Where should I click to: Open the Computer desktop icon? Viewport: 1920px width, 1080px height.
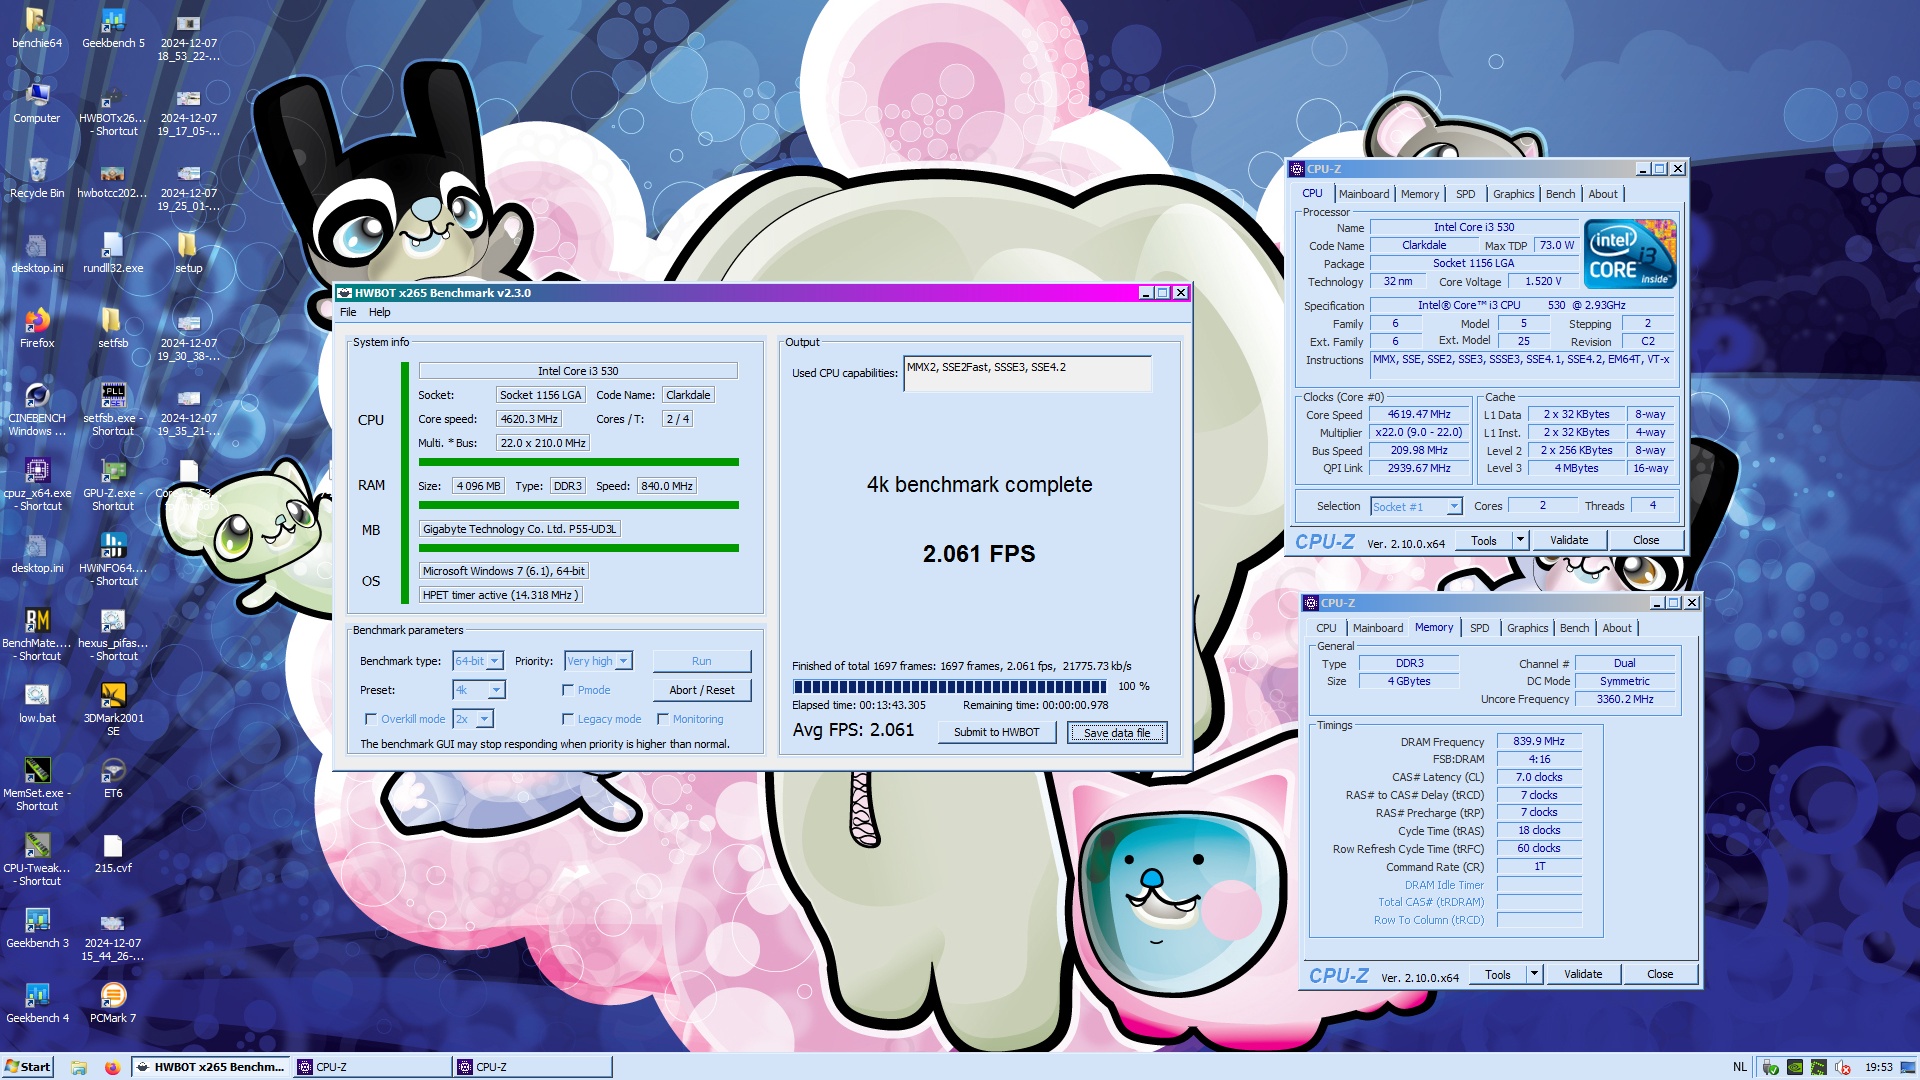pyautogui.click(x=37, y=103)
